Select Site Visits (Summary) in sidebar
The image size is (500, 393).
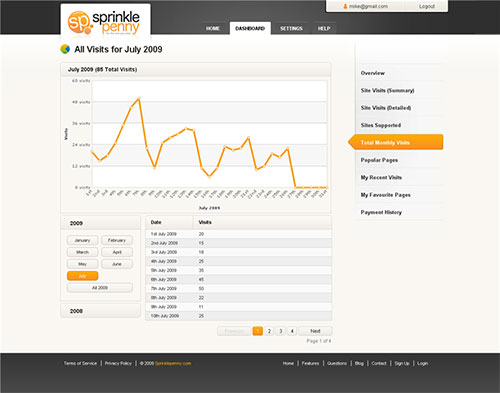click(x=387, y=90)
